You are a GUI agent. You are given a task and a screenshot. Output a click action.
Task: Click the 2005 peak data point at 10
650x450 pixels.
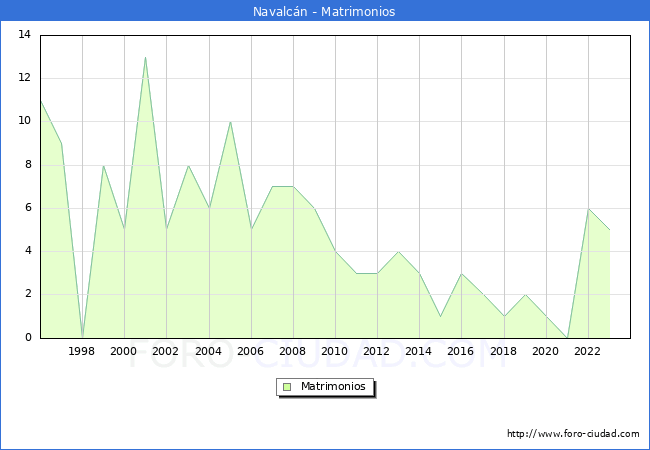(230, 122)
